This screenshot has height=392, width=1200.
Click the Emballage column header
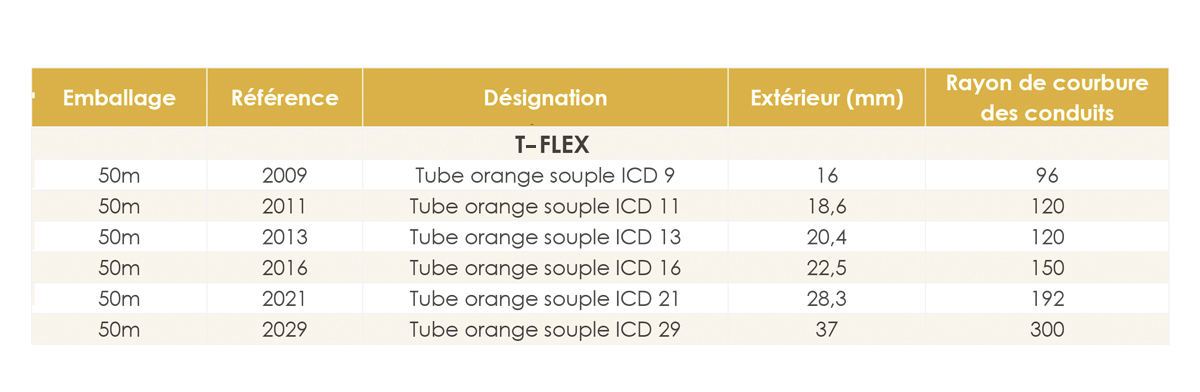click(119, 98)
